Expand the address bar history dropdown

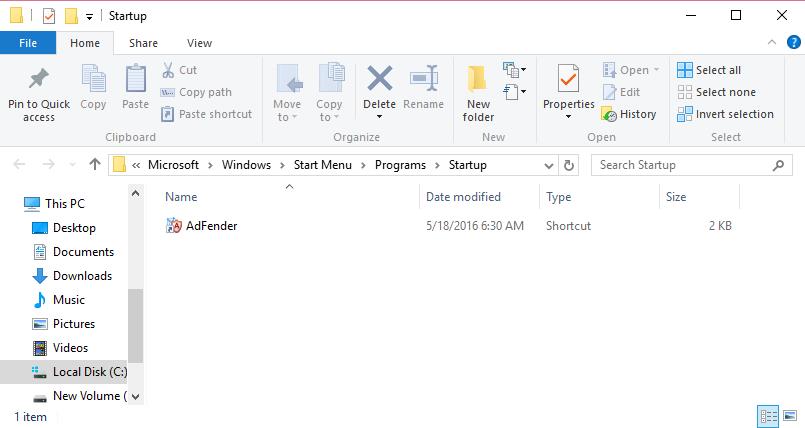(549, 165)
